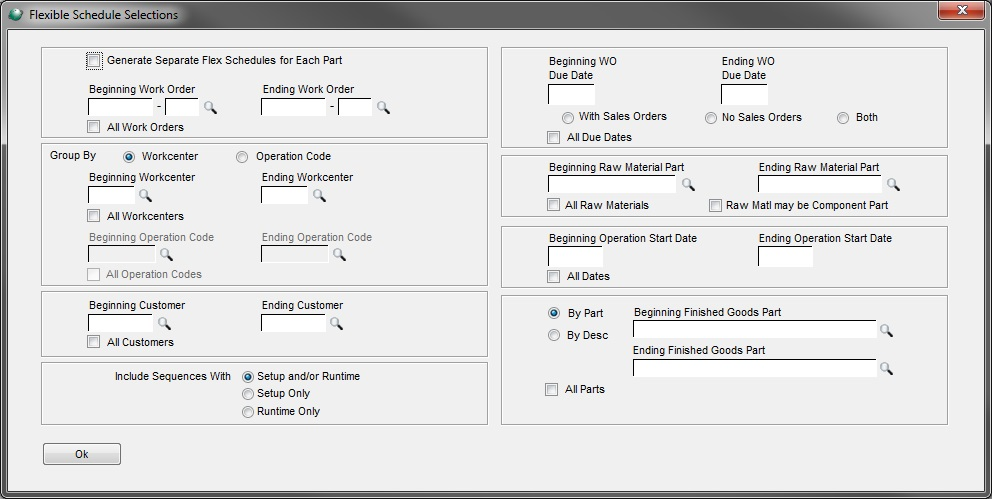The image size is (992, 499).
Task: Select Setup and/or Runtime sequences
Action: click(248, 377)
